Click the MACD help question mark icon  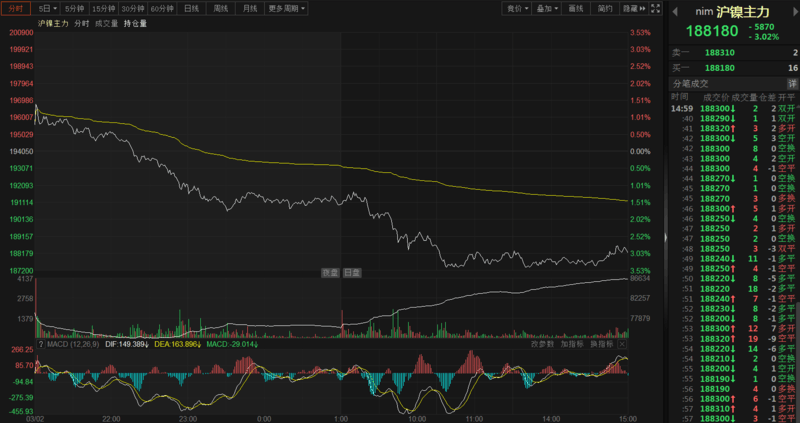click(x=41, y=344)
